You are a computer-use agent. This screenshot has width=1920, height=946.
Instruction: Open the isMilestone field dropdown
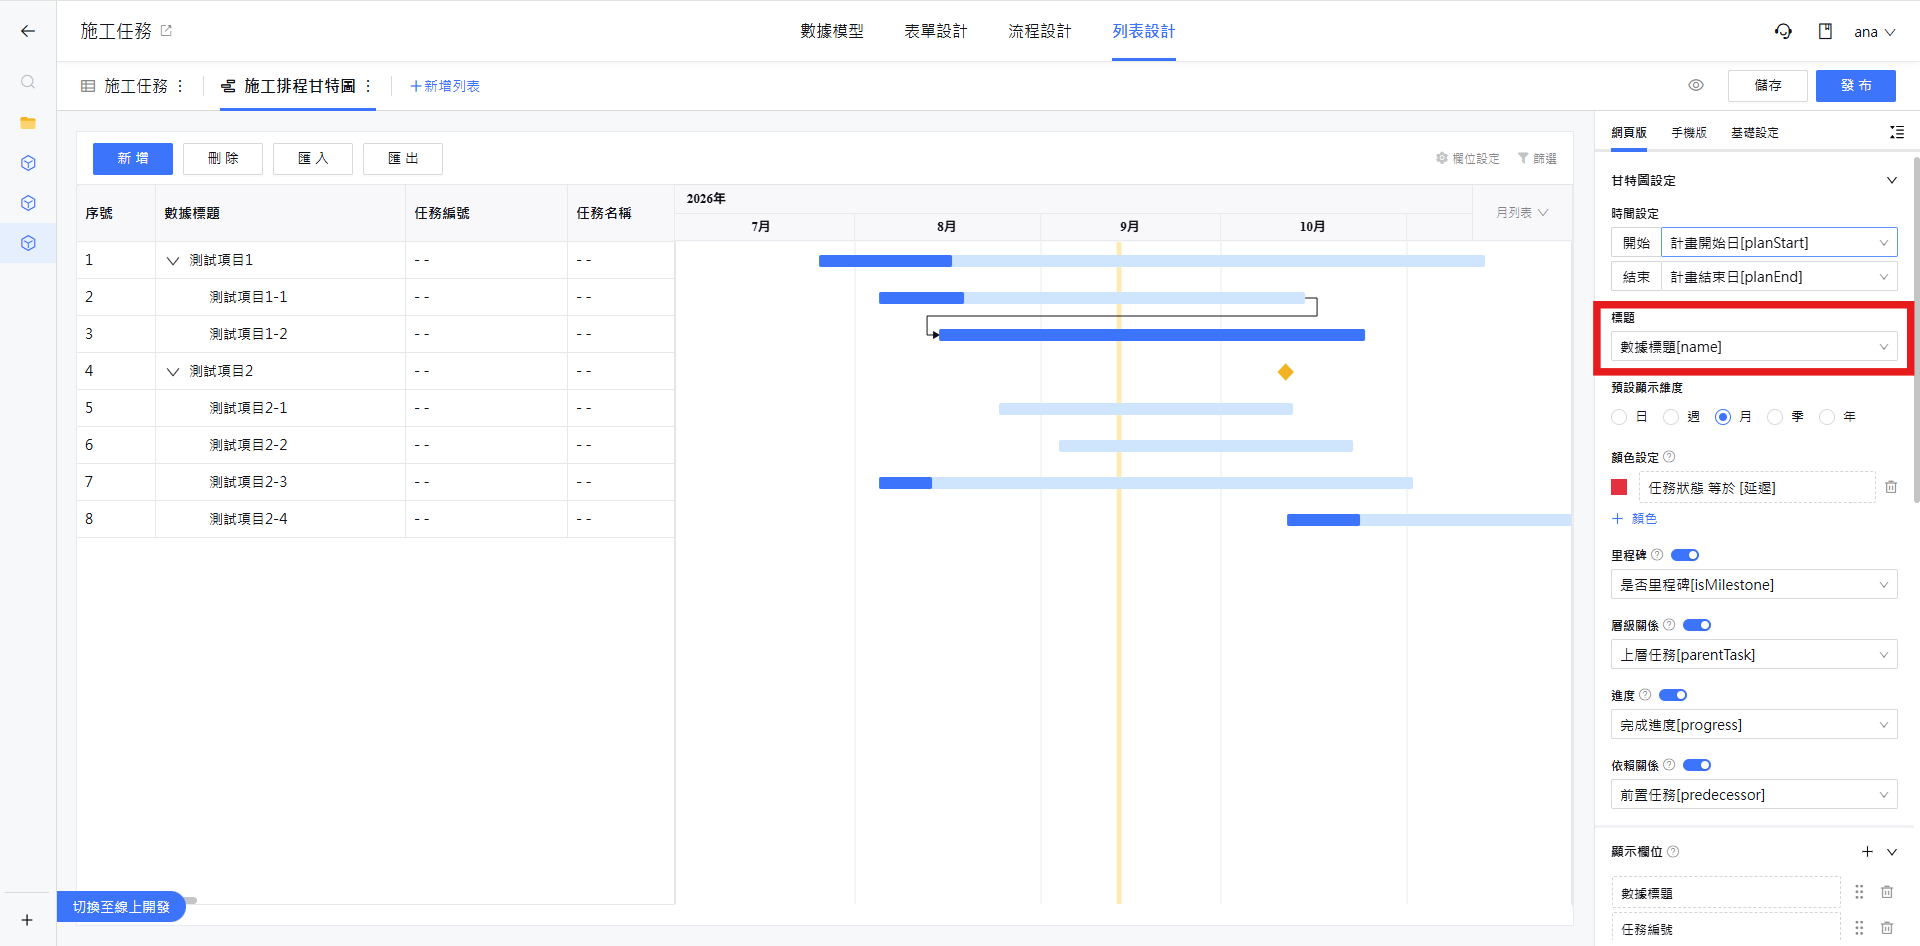tap(1754, 585)
